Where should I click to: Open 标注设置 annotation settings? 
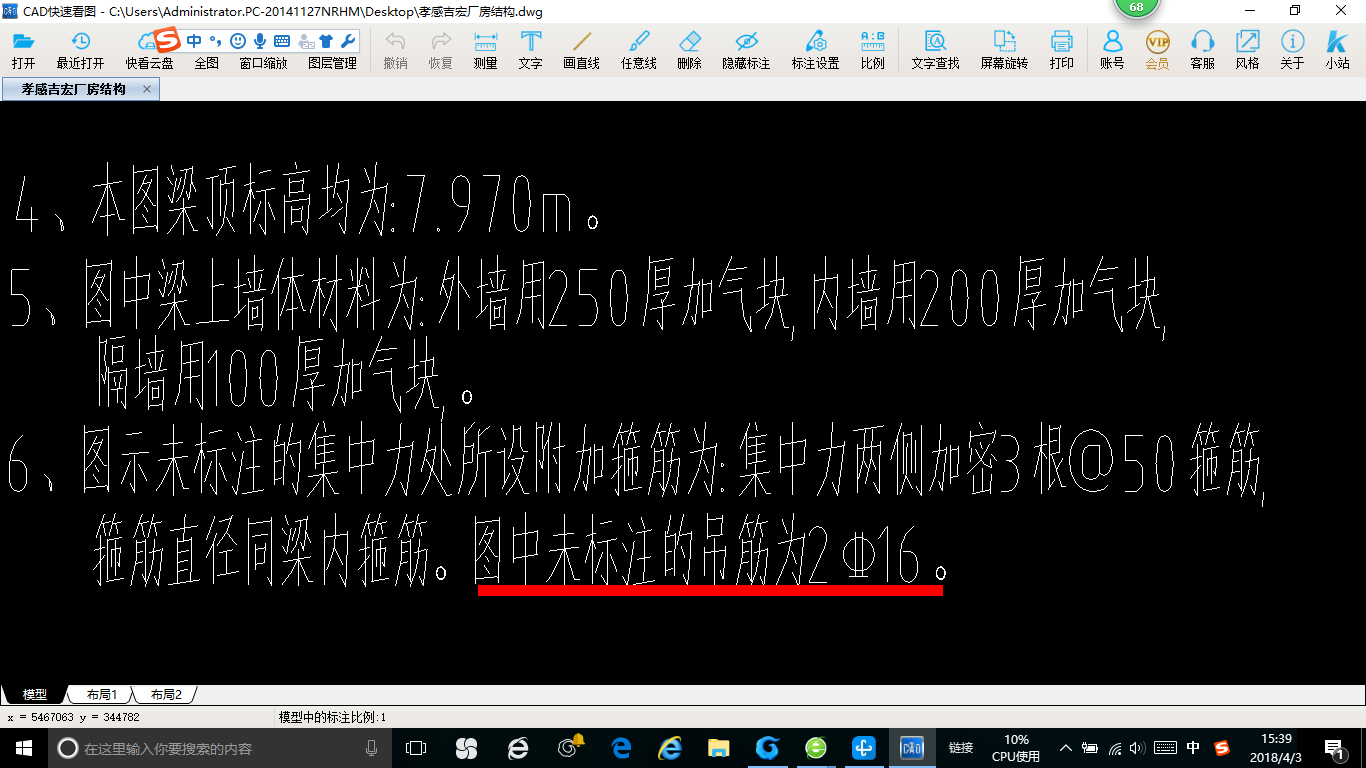click(x=815, y=49)
